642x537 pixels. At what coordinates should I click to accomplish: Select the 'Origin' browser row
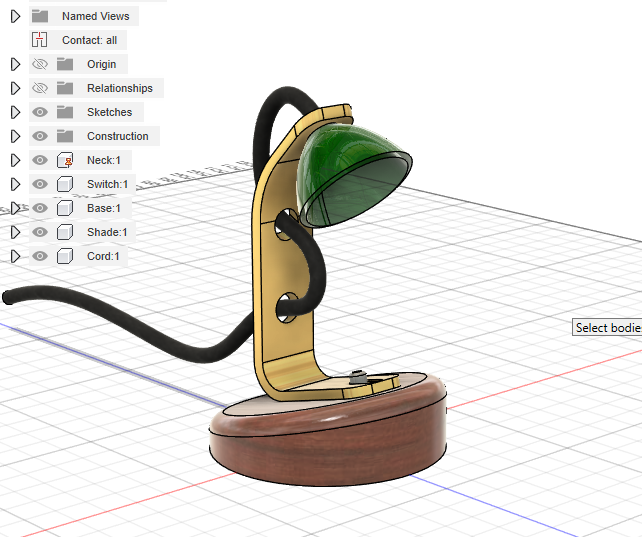(x=79, y=64)
